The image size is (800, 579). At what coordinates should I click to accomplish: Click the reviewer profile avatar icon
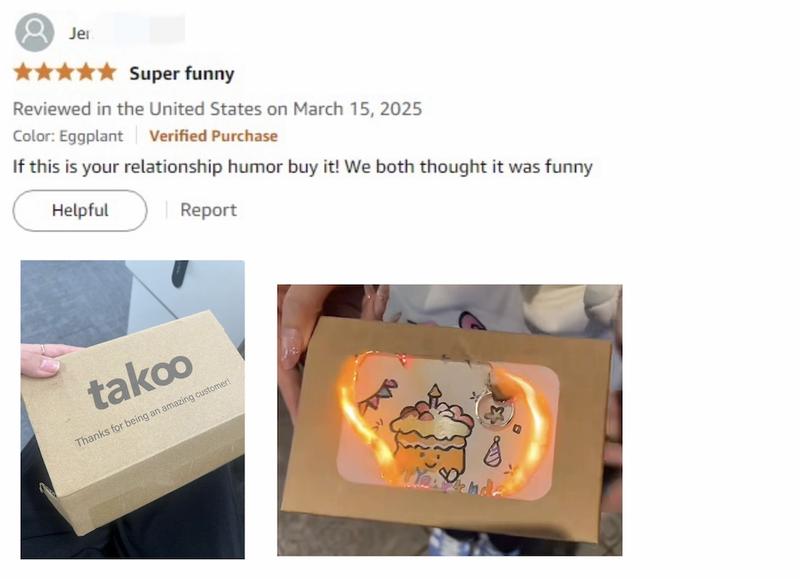click(35, 32)
